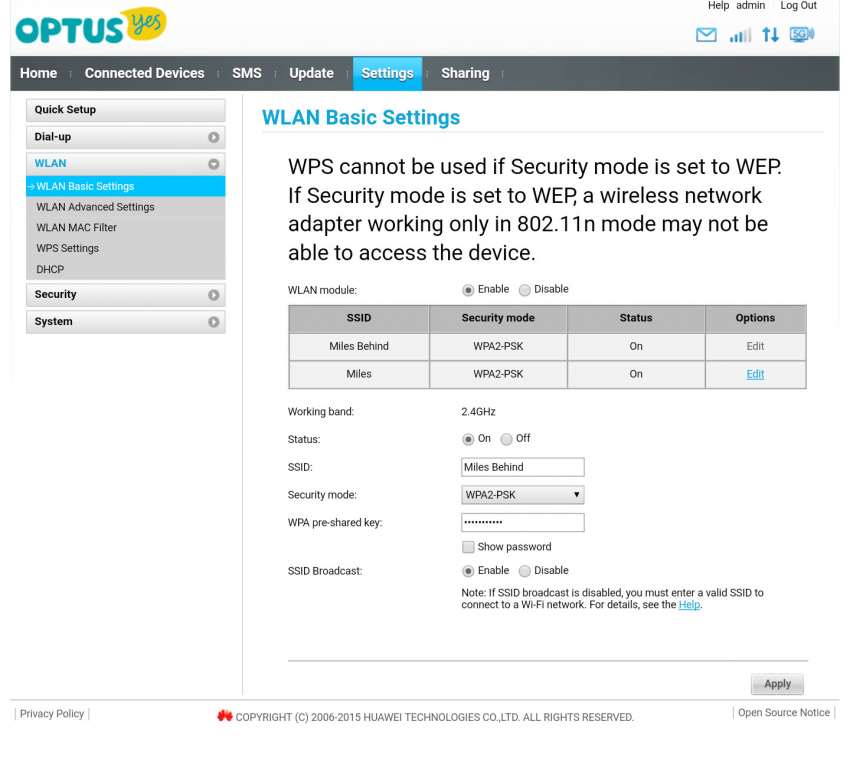Click the 5G network status icon
This screenshot has width=850, height=764.
pos(799,34)
